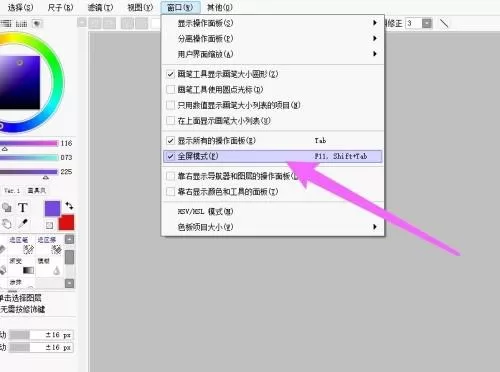
Task: Enable 靠右显示颜色和工具的面板 checkbox
Action: [x=170, y=192]
